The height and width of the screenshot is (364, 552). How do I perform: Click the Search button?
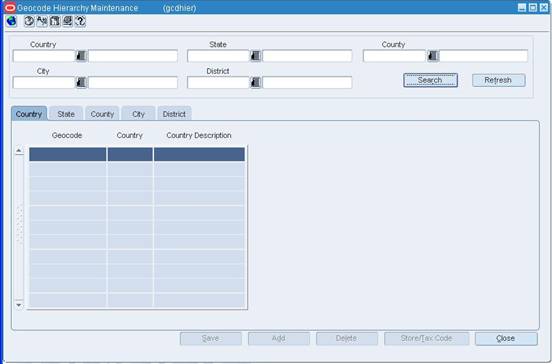430,80
